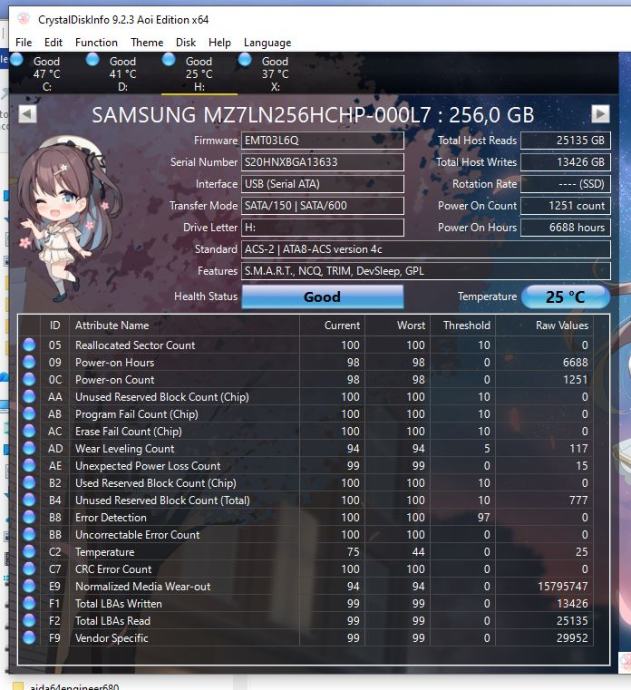
Task: Select the Vendor Specific row text
Action: [112, 638]
